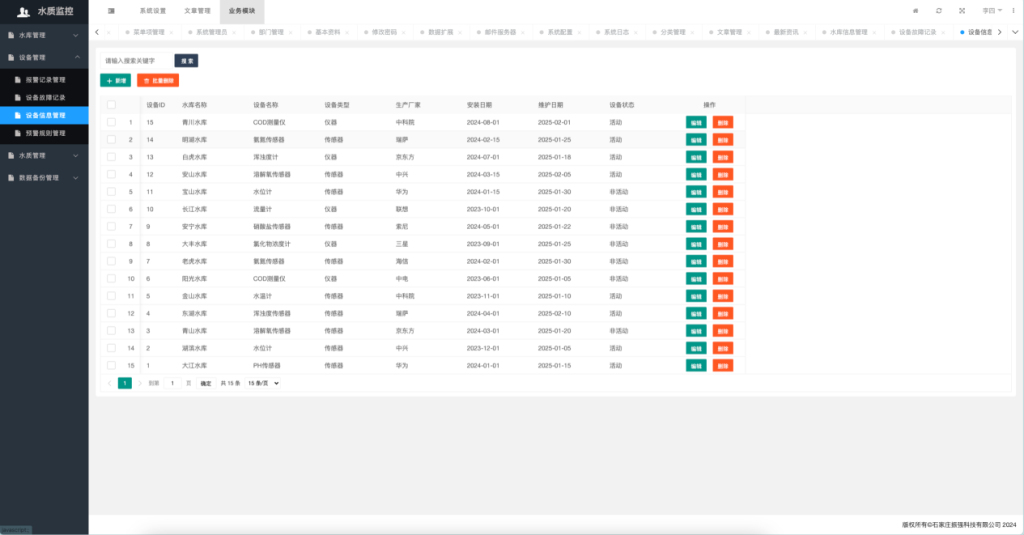Open the vertical three-dot more menu

click(x=1012, y=10)
